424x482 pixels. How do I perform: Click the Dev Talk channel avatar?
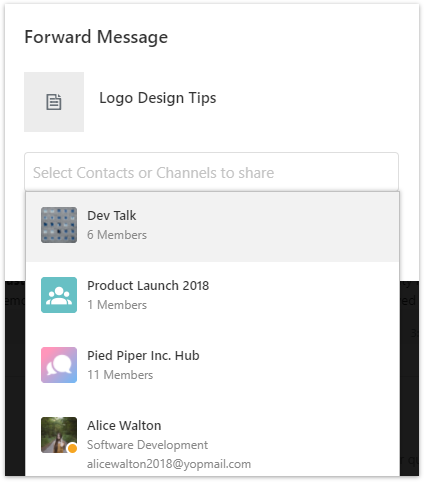(59, 225)
